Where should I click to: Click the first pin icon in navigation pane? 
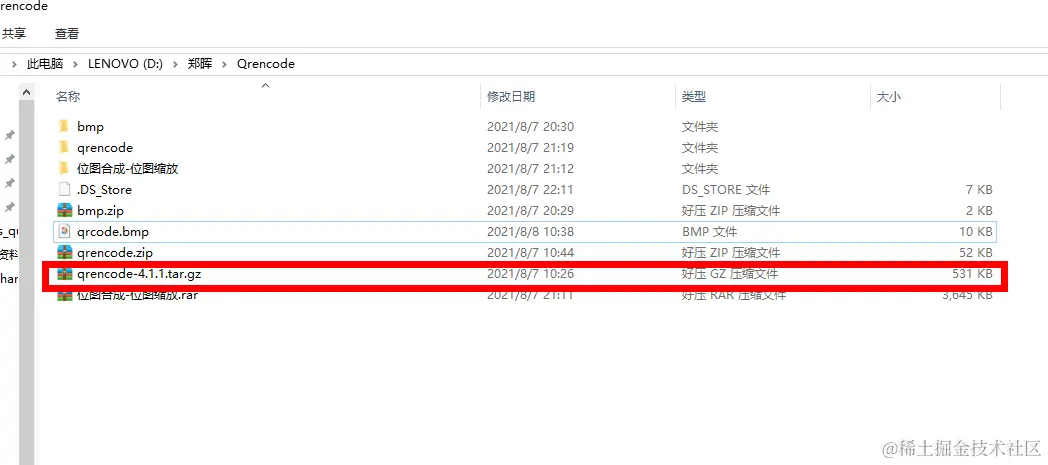(x=9, y=135)
